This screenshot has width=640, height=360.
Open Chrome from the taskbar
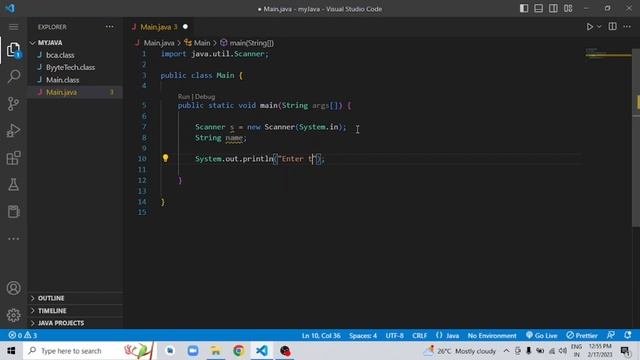coord(239,351)
